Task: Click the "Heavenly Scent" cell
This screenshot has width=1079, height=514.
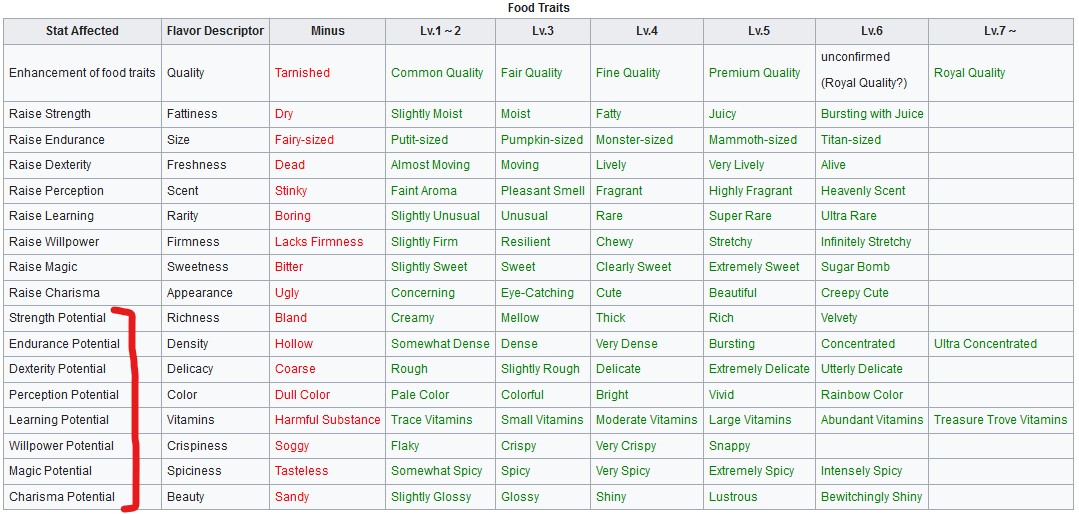Action: click(x=863, y=191)
